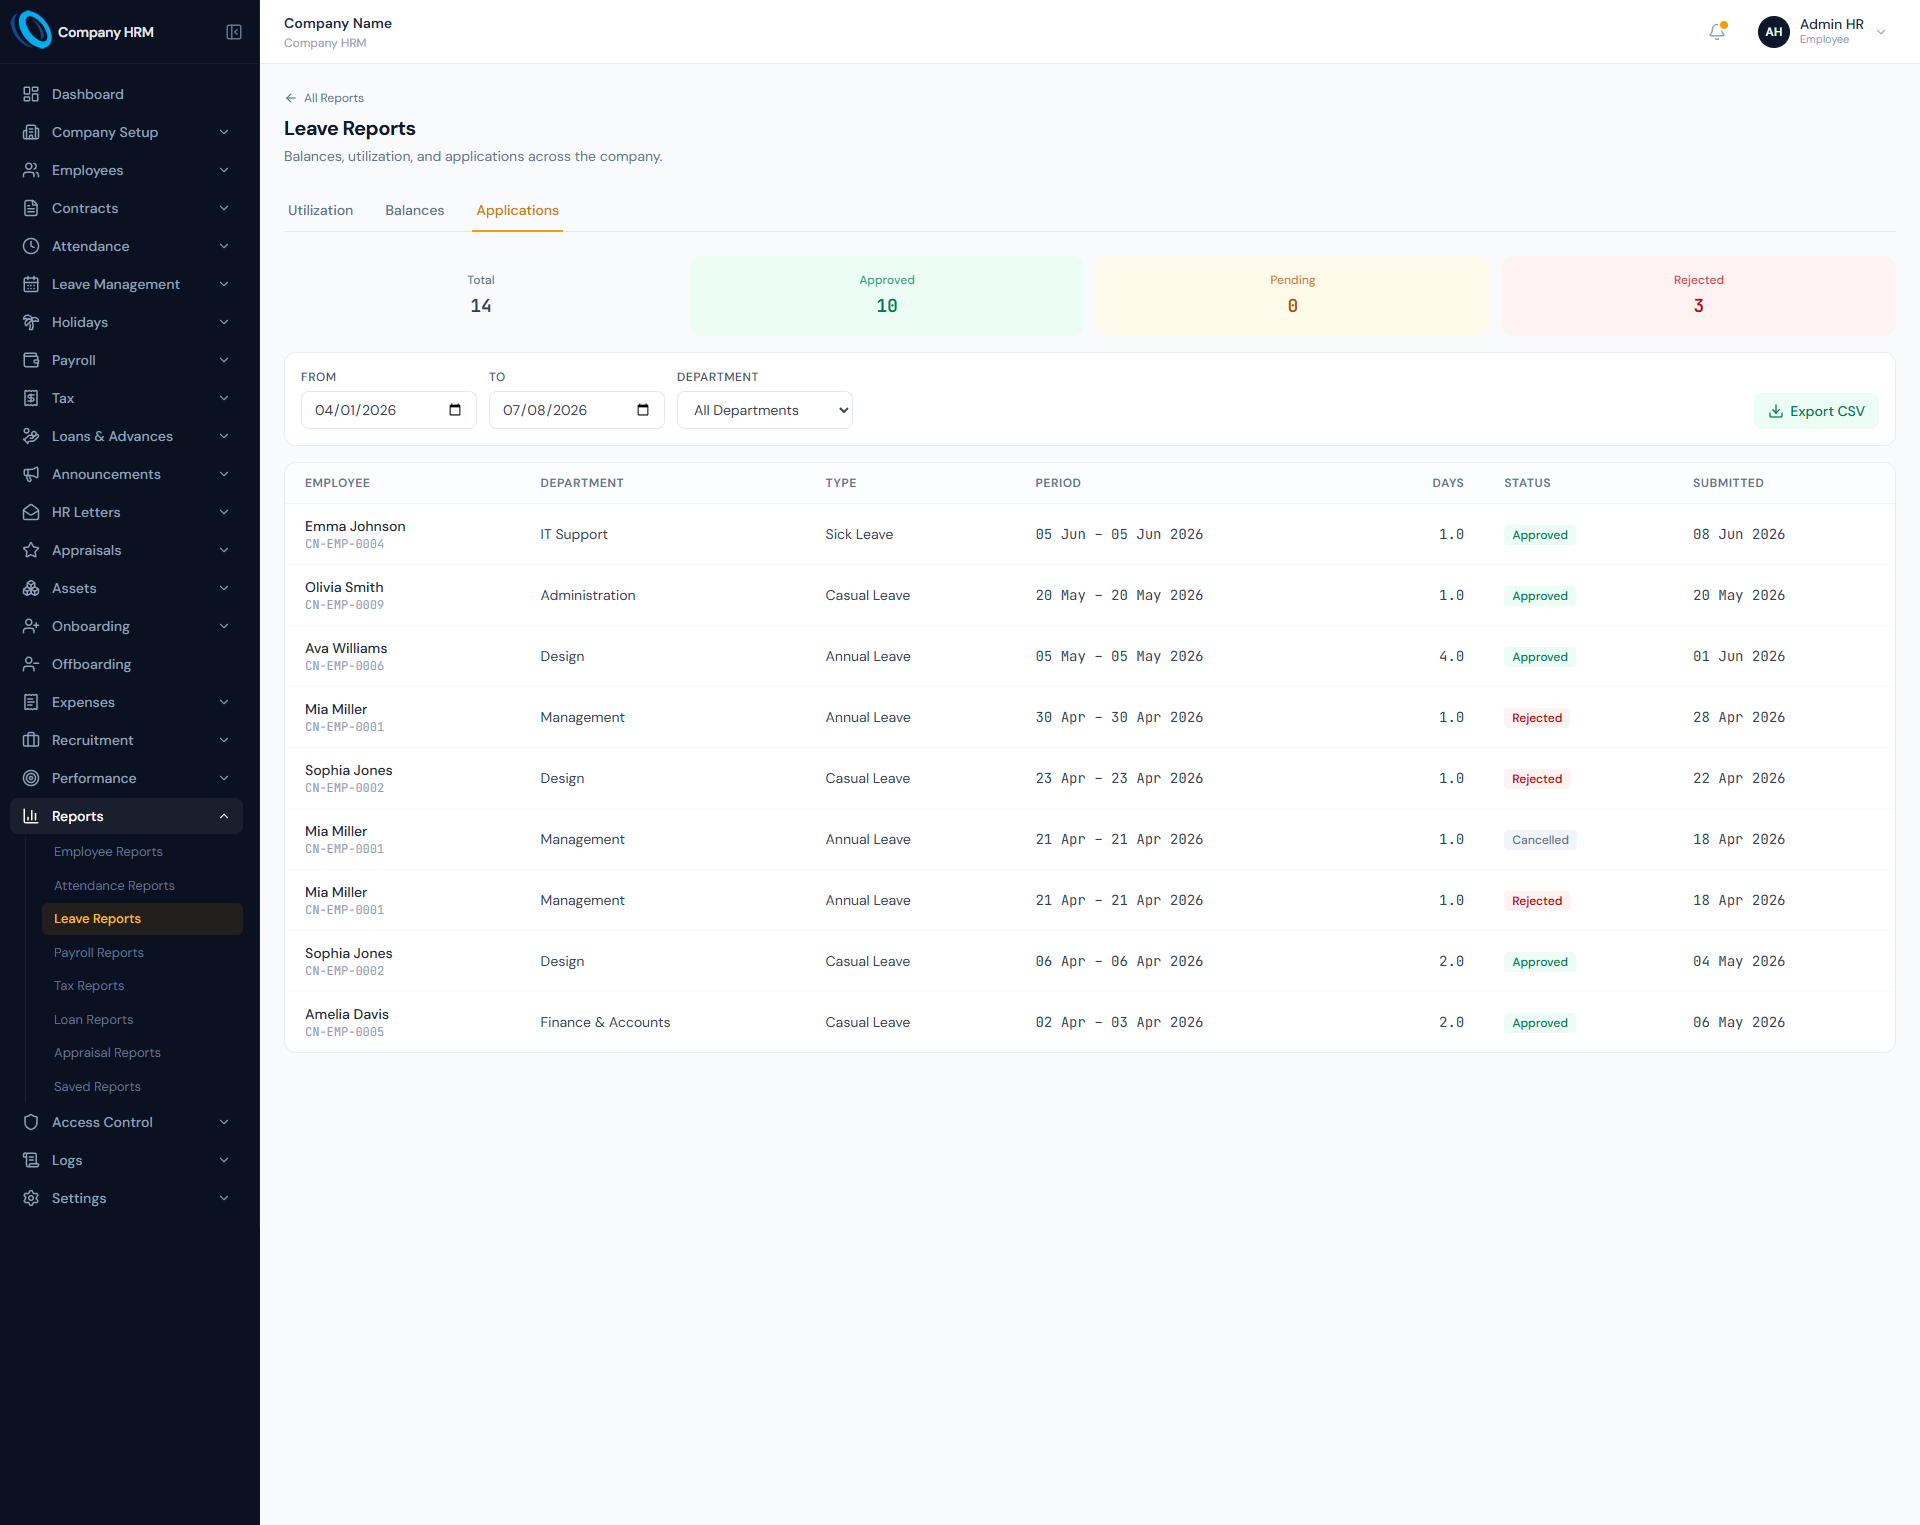Expand the Payroll menu chevron
Screen dimensions: 1920x1525
point(224,360)
